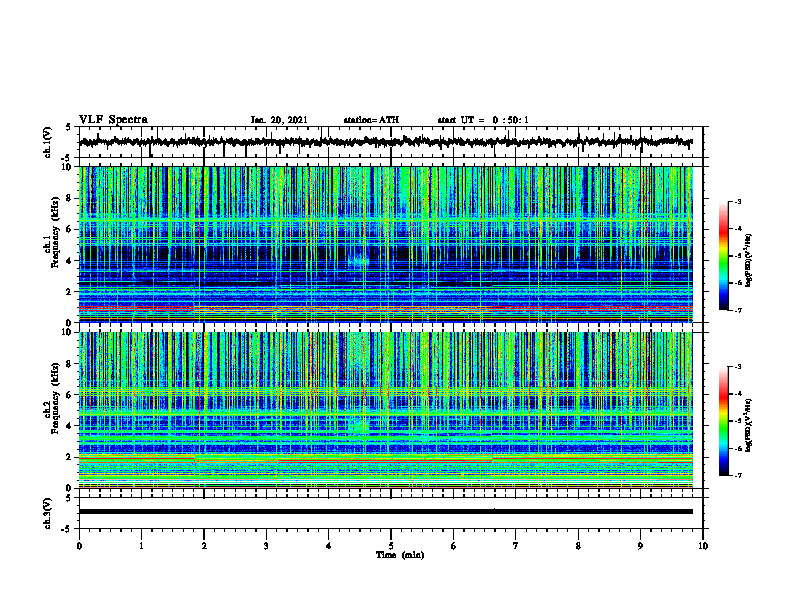Click the "8" tick on time axis
Screen dimensions: 792x612
[578, 546]
